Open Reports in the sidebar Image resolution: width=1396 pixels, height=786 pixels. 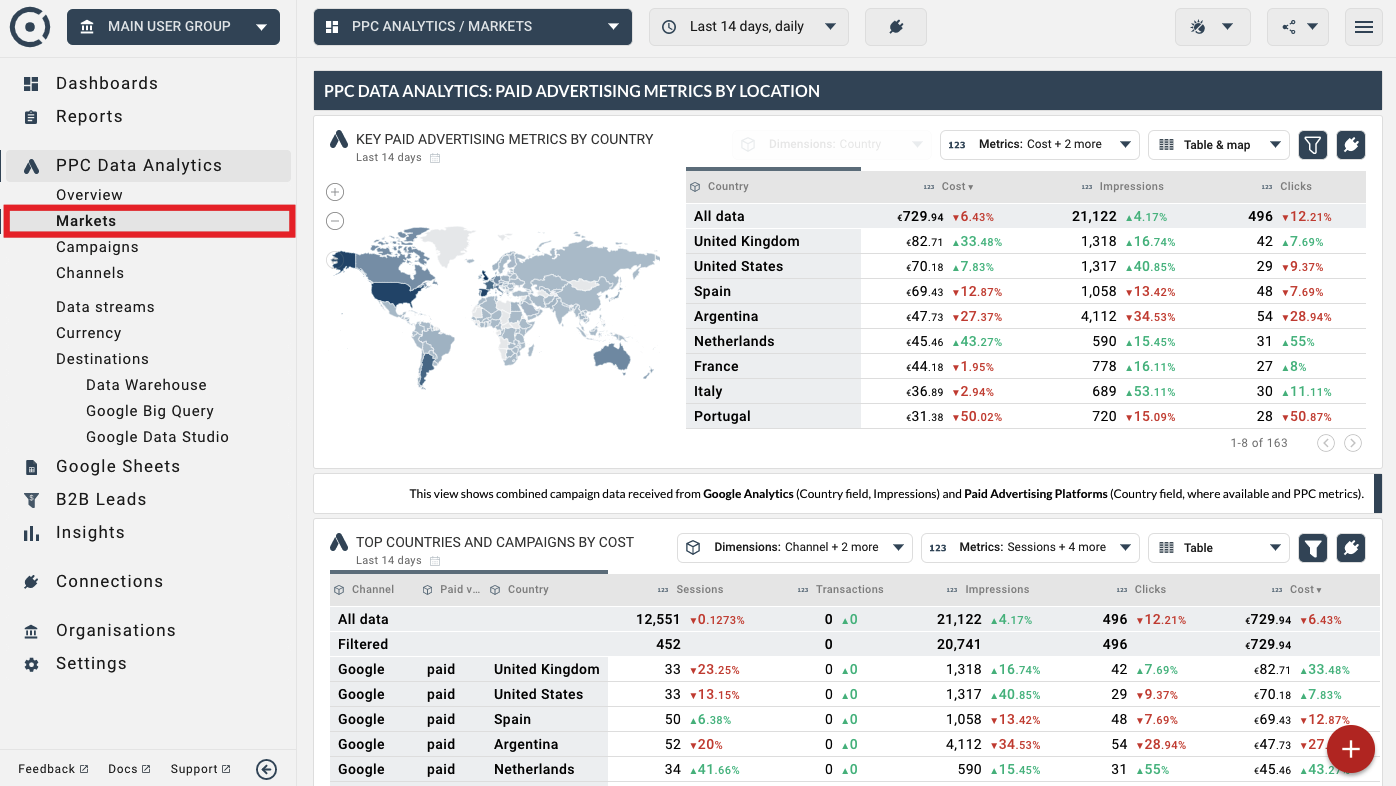point(89,117)
